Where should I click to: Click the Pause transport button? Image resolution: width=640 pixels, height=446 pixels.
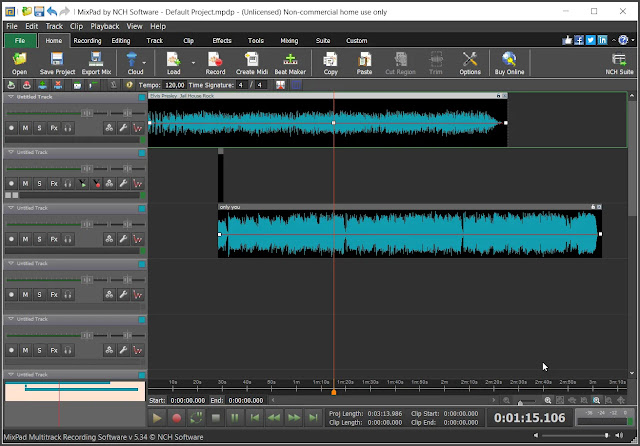tap(235, 417)
